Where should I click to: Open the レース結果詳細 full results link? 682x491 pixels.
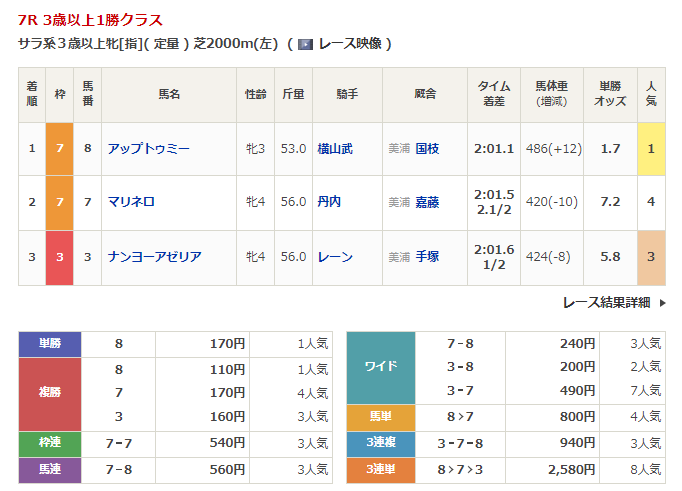coord(606,302)
